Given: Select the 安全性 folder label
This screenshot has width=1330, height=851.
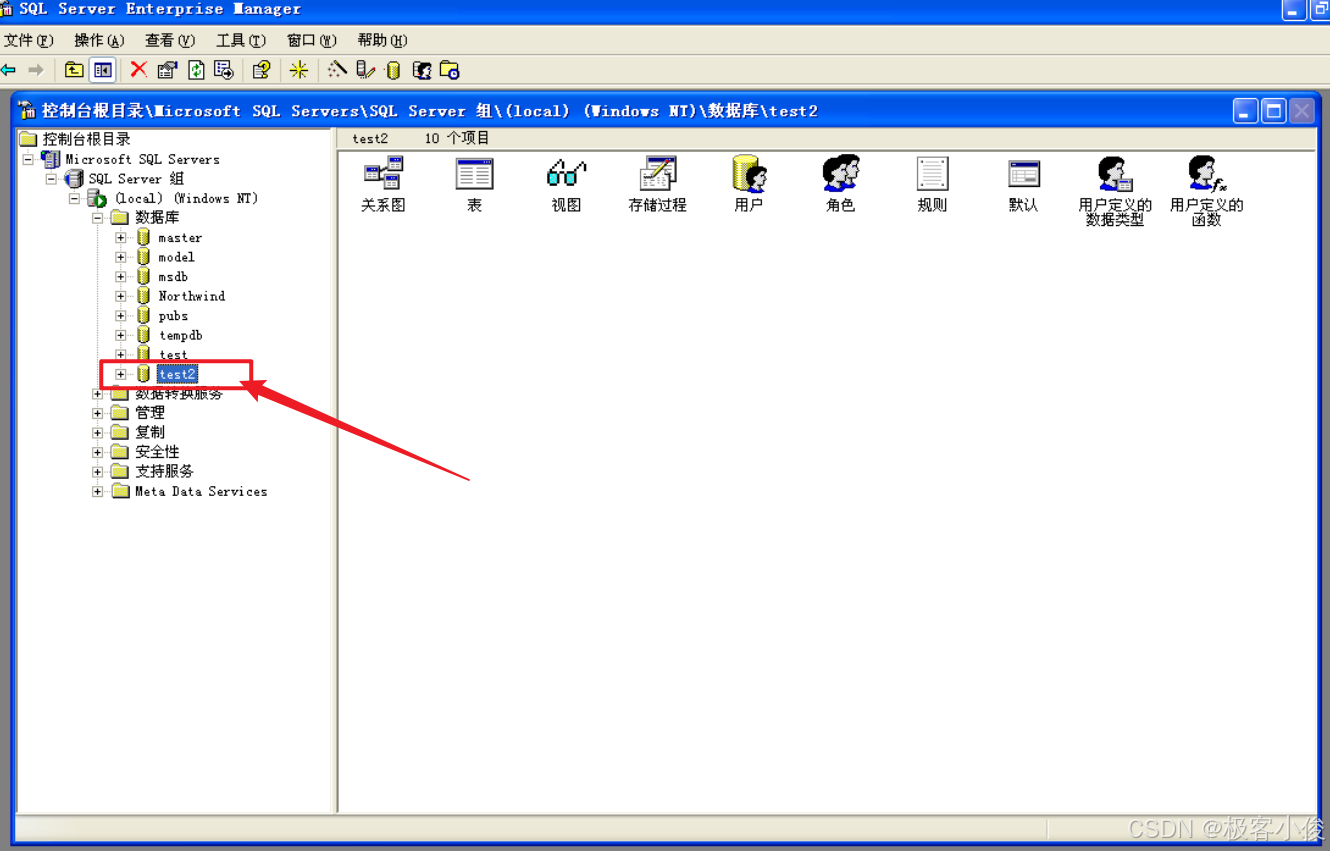Looking at the screenshot, I should 157,452.
